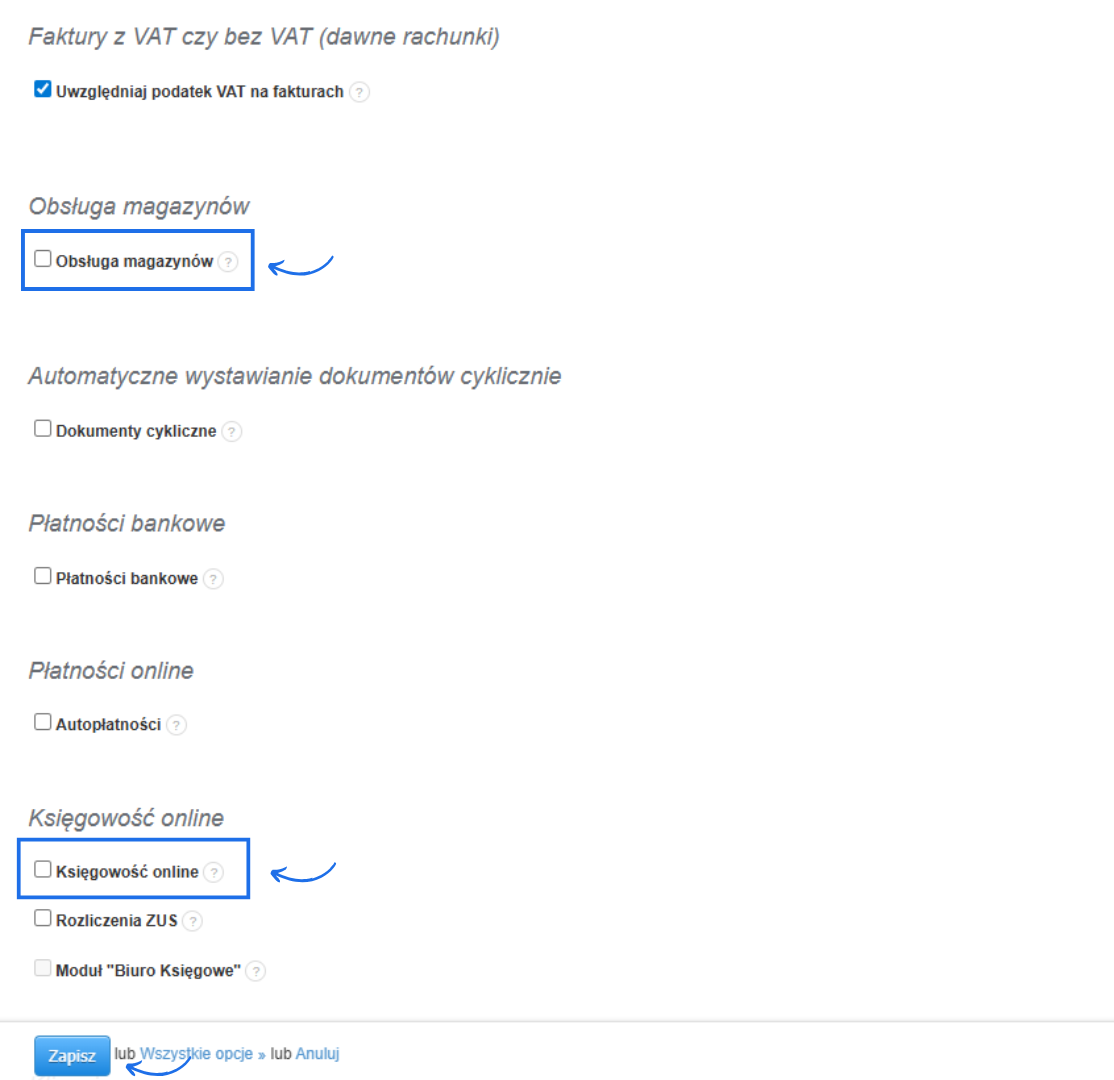Viewport: 1114px width, 1080px height.
Task: Open help for Rozliczenia ZUS setting
Action: point(191,920)
